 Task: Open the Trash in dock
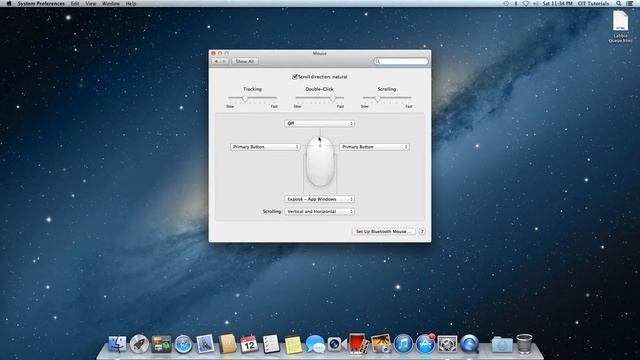524,344
